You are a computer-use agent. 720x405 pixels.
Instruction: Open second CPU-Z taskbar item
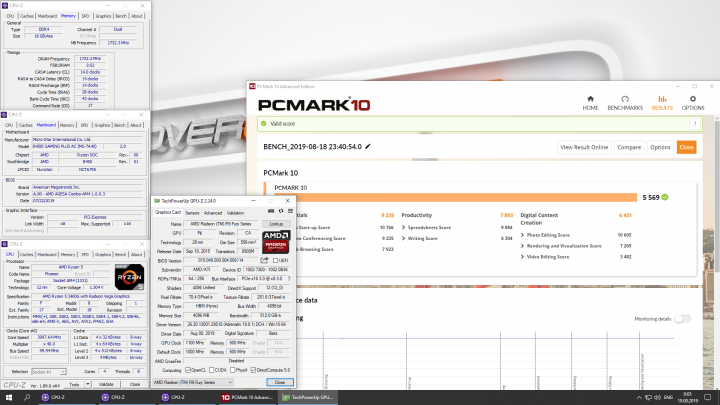click(126, 397)
